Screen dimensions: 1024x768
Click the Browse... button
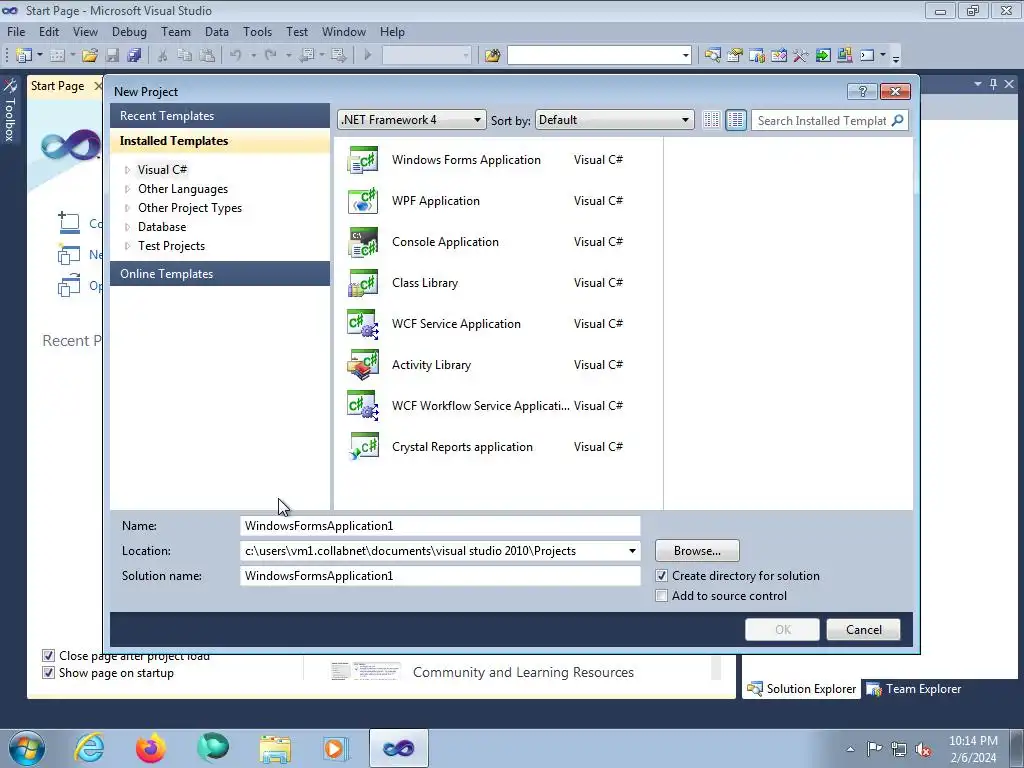(697, 551)
